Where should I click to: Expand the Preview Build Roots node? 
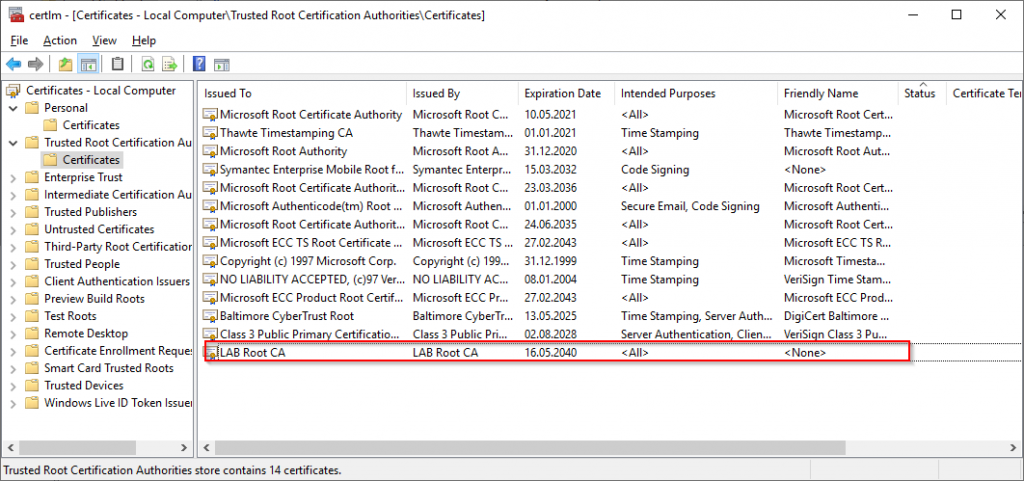[14, 299]
